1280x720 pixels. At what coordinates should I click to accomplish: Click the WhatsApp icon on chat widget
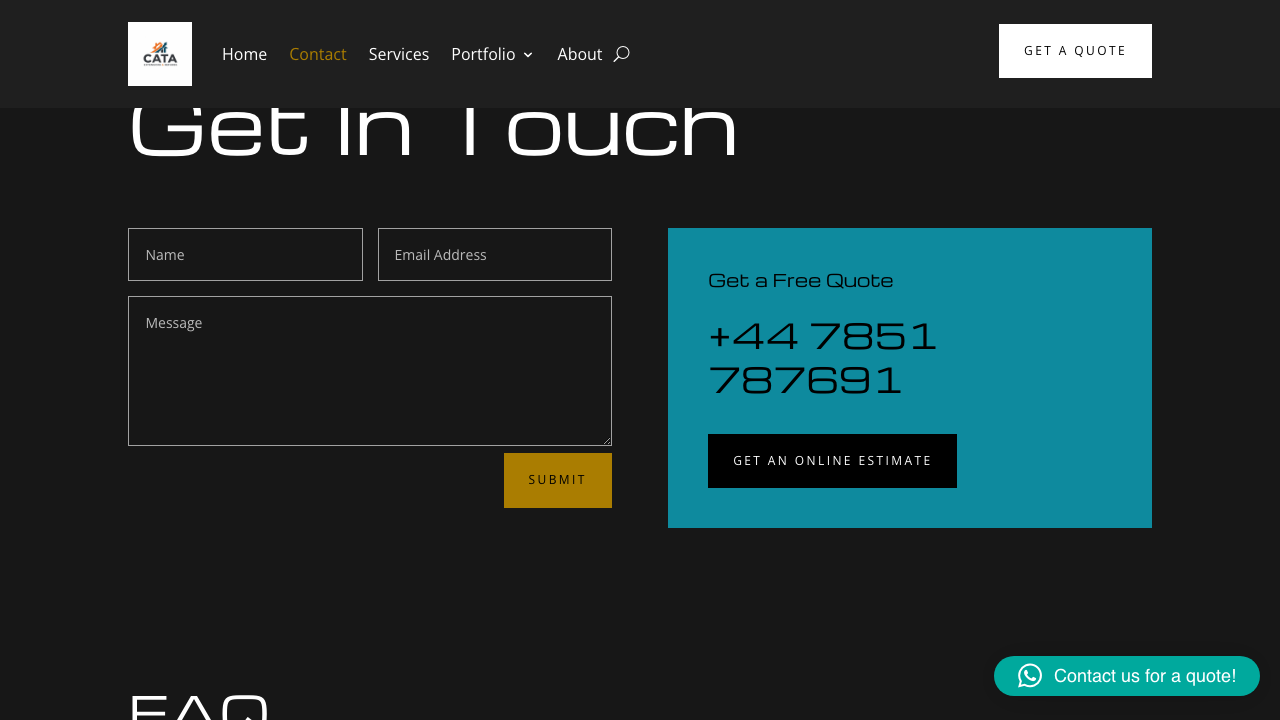tap(1029, 676)
